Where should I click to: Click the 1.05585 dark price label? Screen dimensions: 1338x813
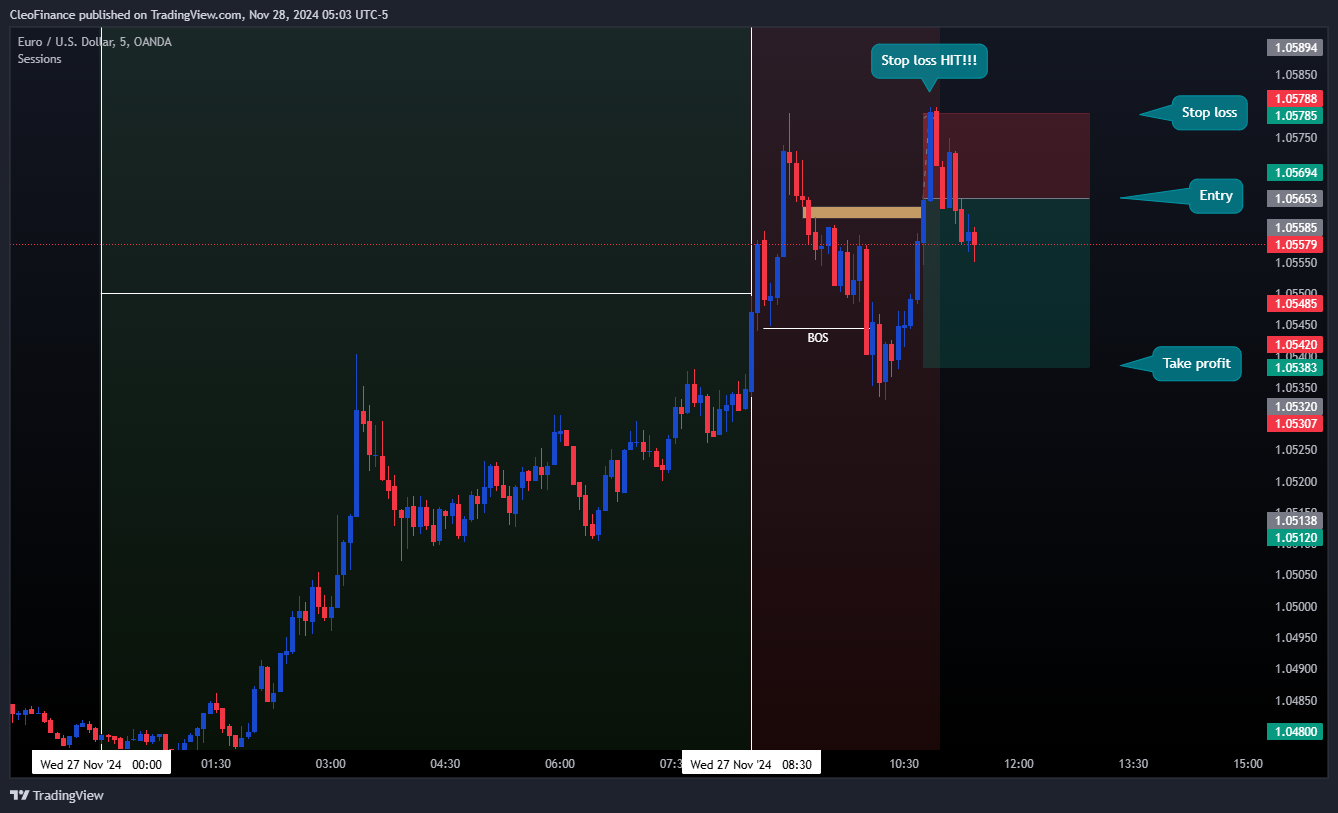[1295, 227]
